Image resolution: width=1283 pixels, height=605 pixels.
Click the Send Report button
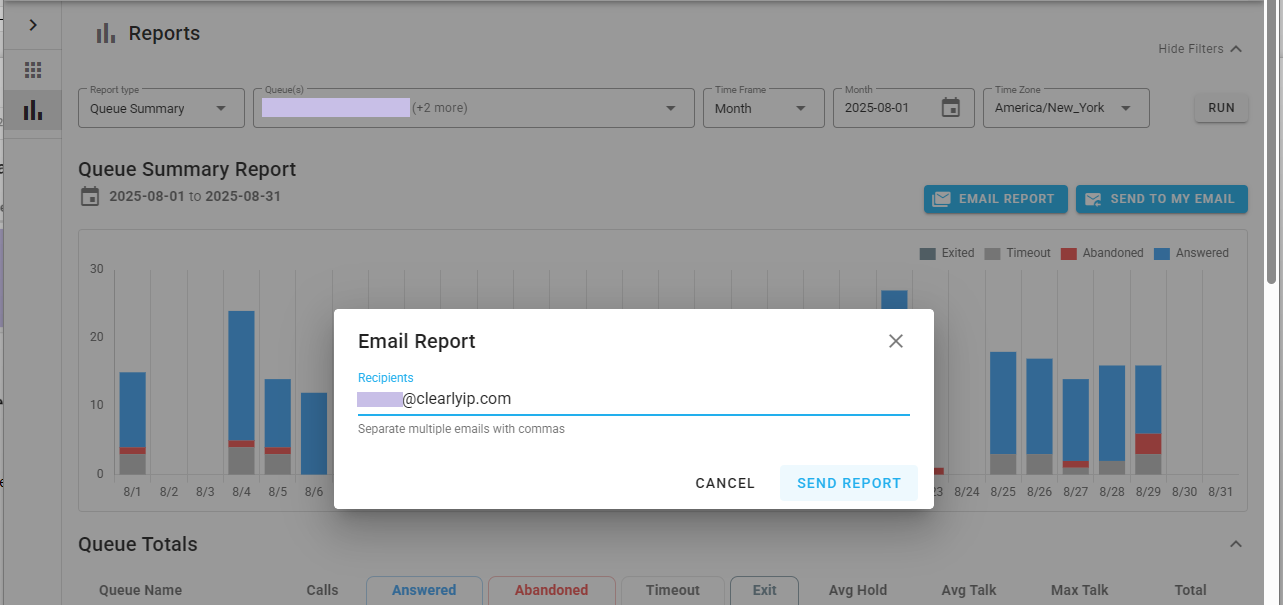(848, 483)
